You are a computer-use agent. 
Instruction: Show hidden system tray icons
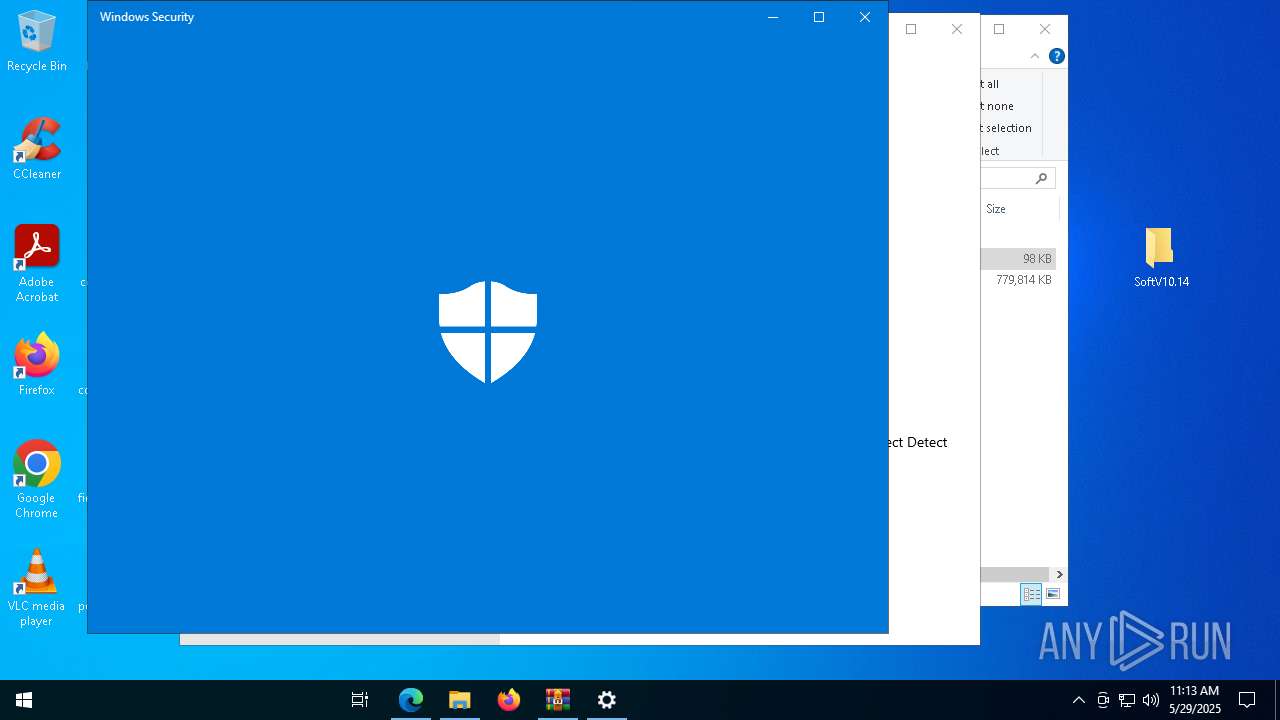[1078, 700]
